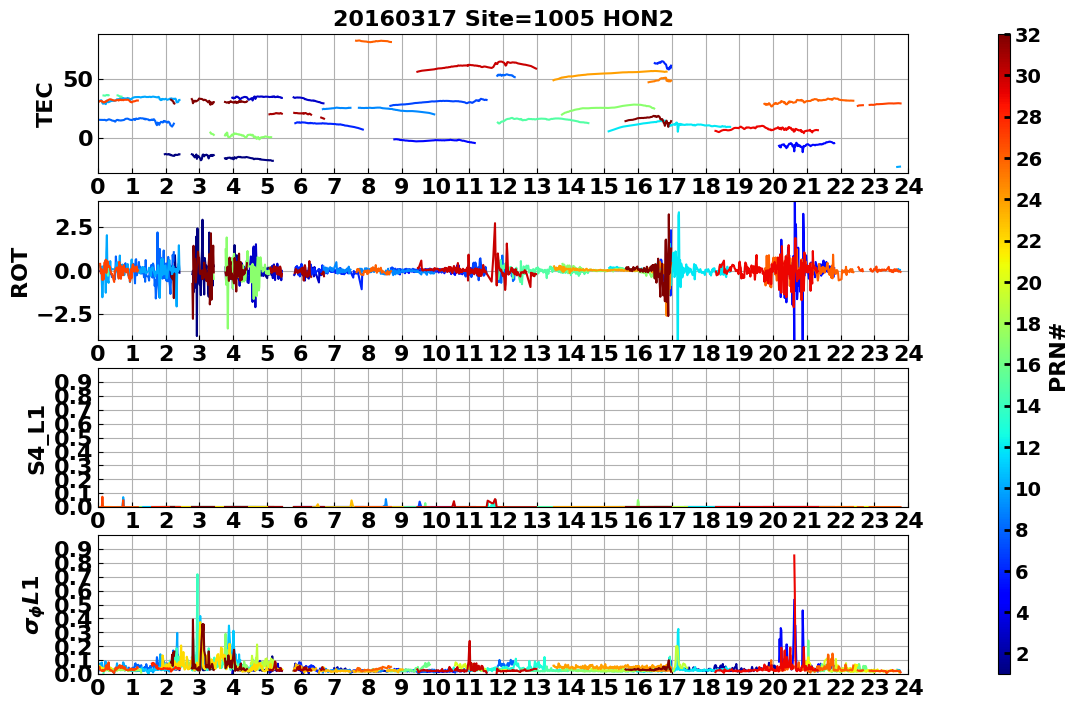Click hour 11 tick below the σφL1 panel
The image size is (1077, 709).
469,687
